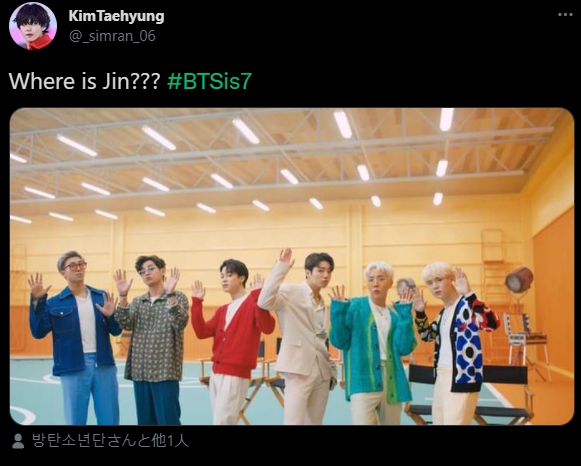
Task: Click the man in the red cardigan
Action: tap(232, 341)
